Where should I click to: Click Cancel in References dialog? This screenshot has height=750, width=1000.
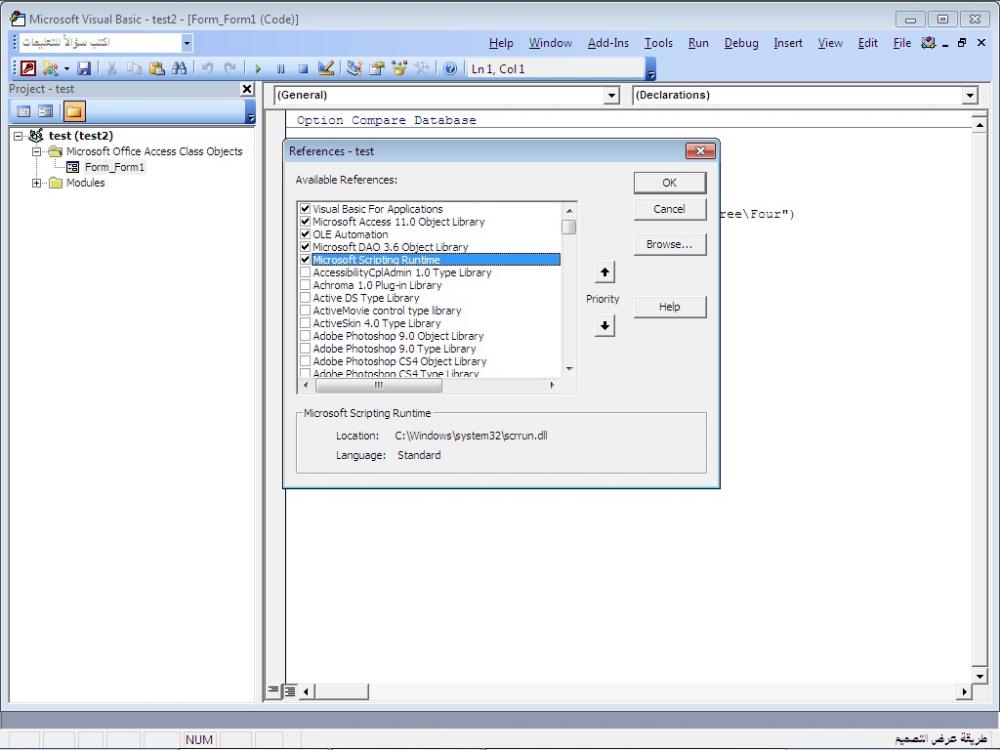click(x=670, y=209)
